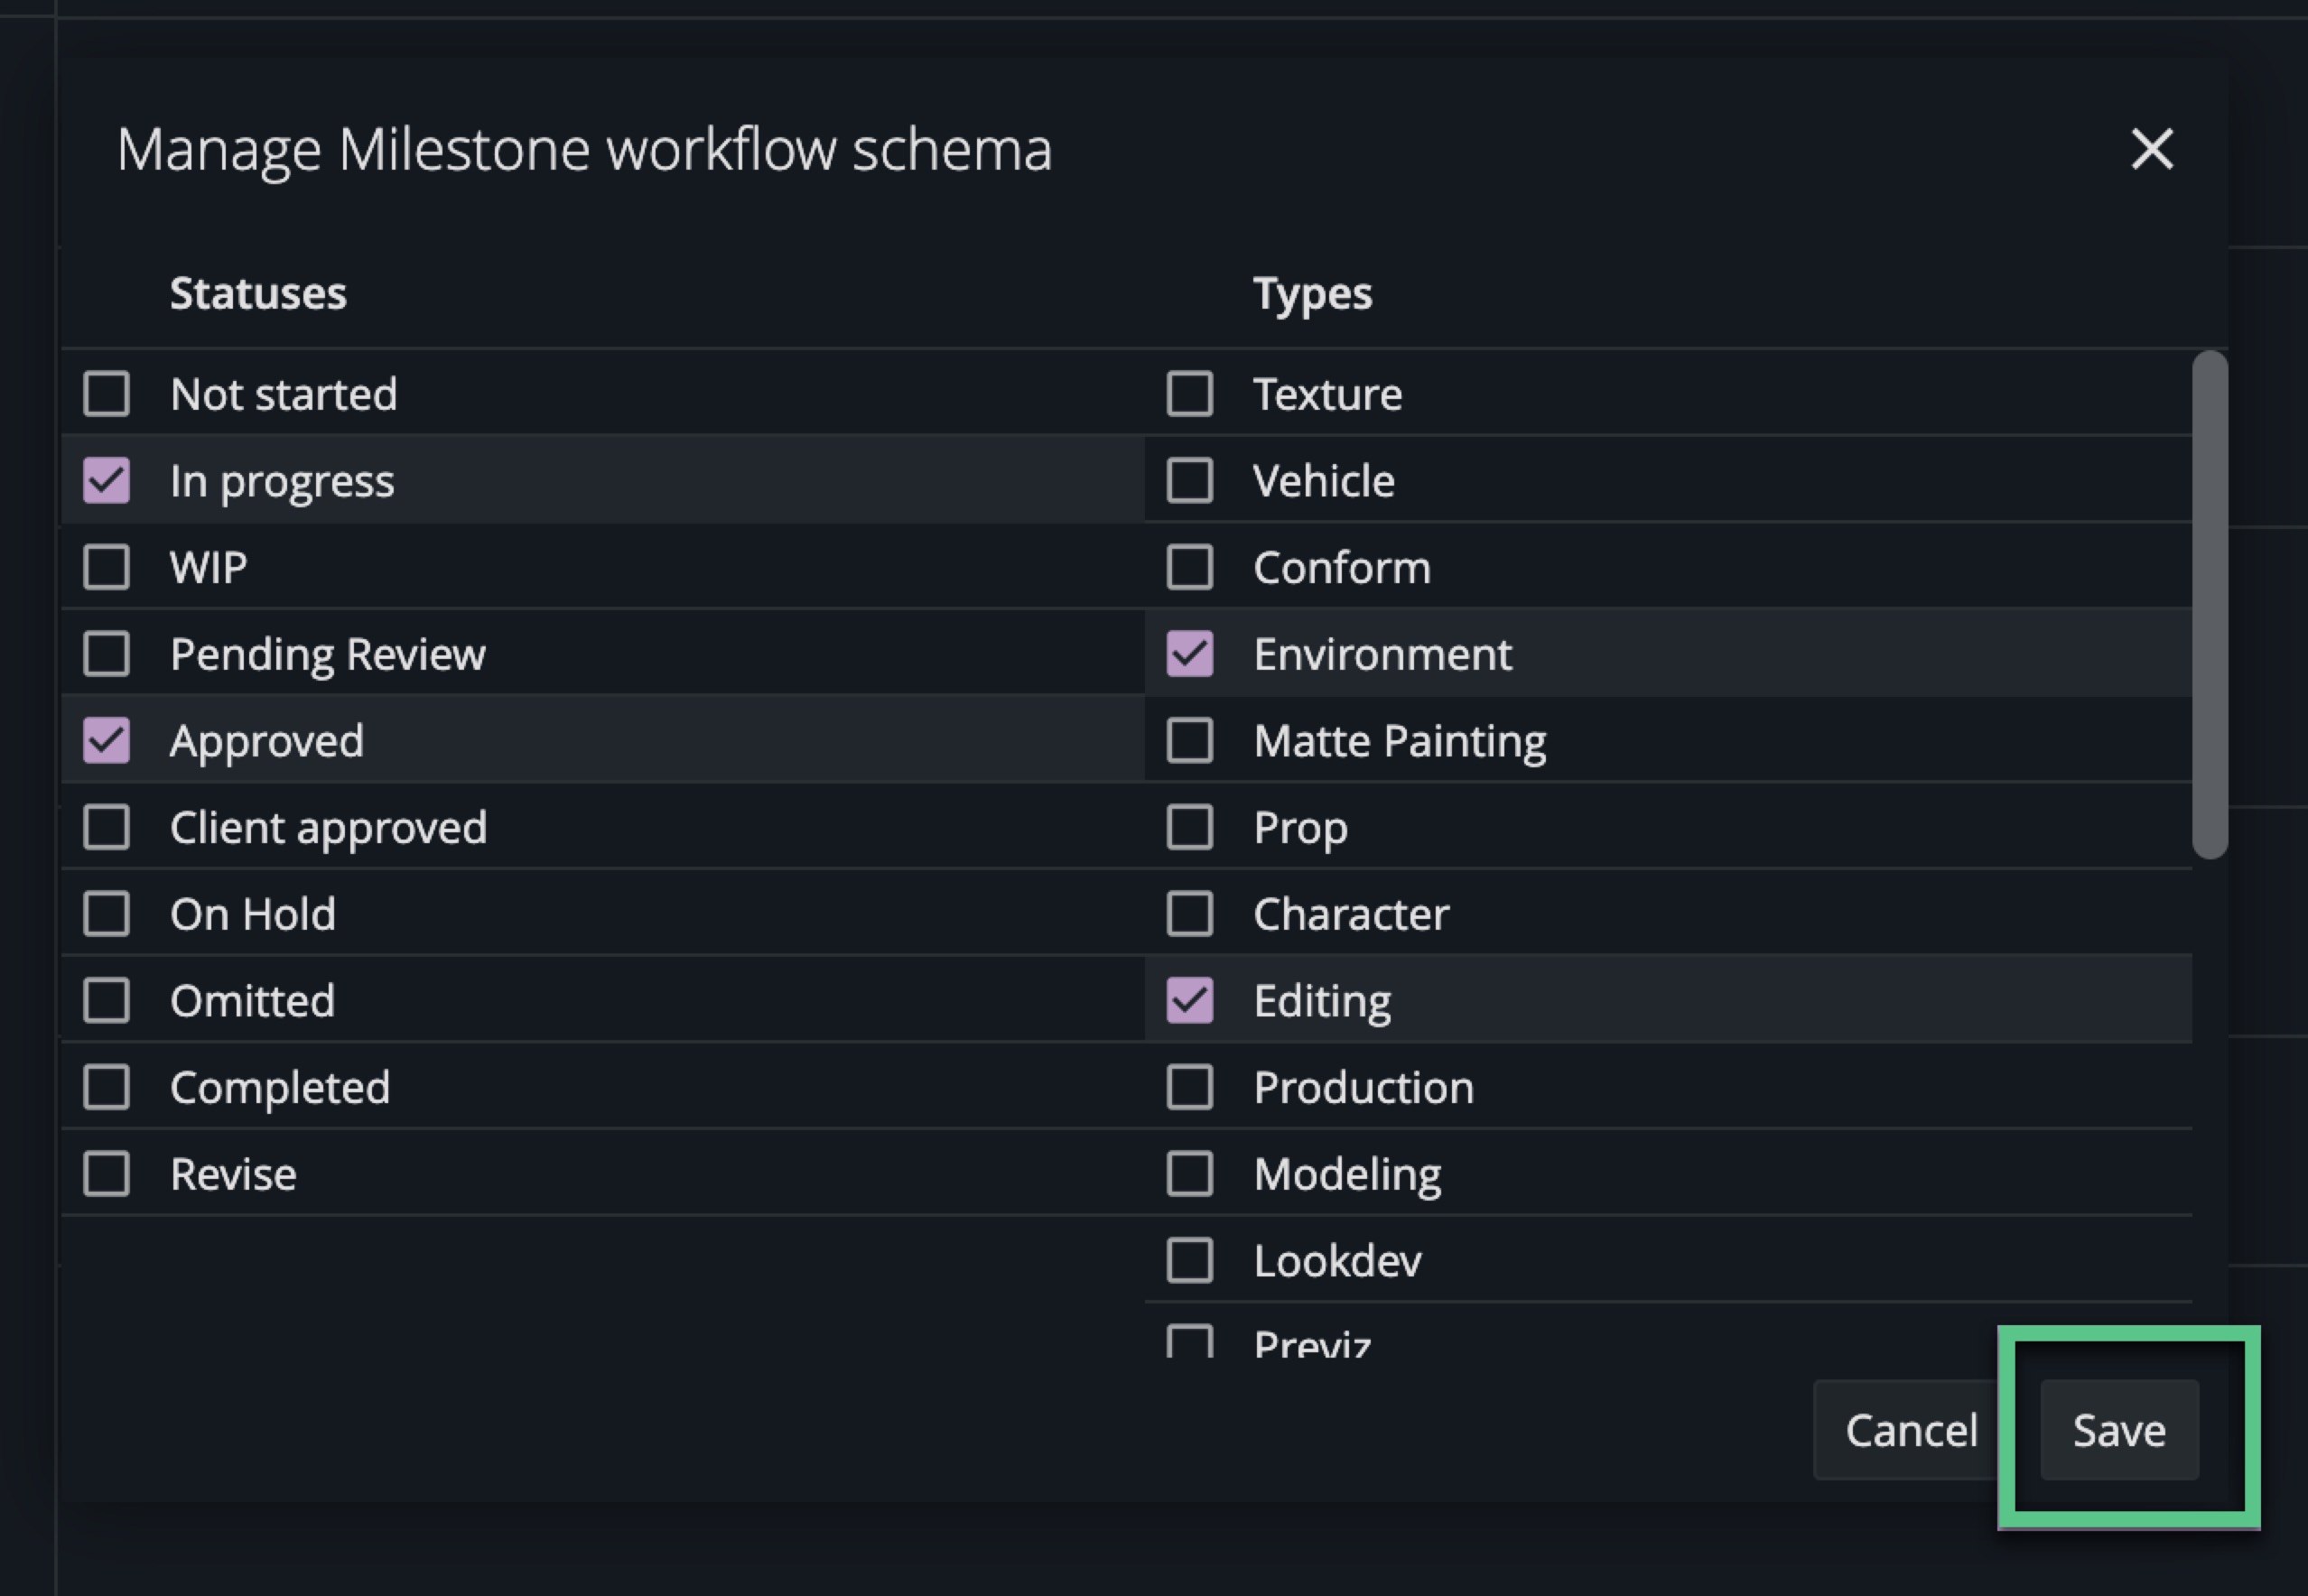Screen dimensions: 2308x1596
Task: Disable the Approved status checkbox
Action: (107, 741)
